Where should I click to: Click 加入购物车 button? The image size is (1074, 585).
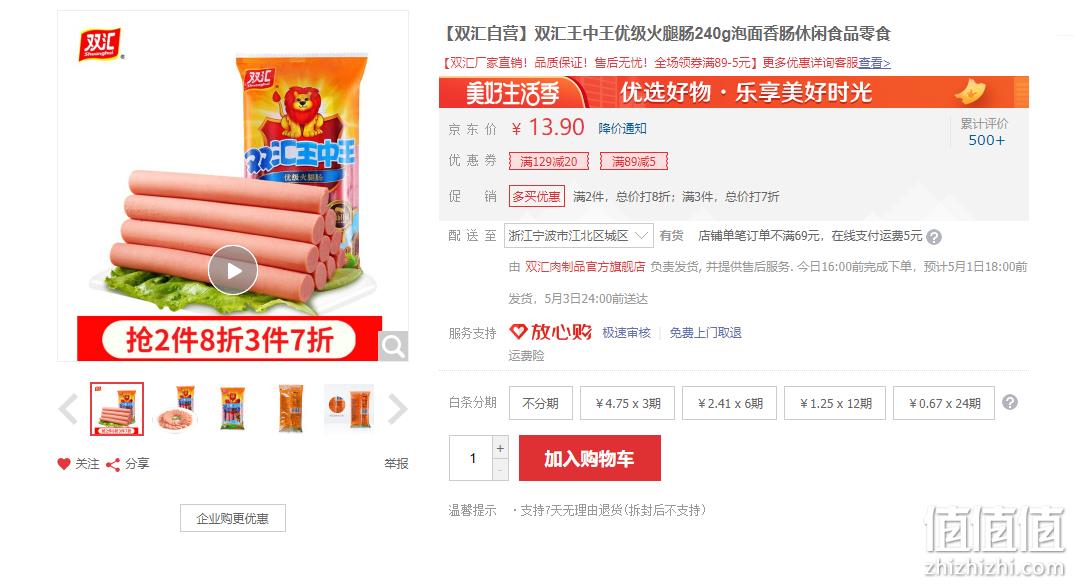pos(590,458)
